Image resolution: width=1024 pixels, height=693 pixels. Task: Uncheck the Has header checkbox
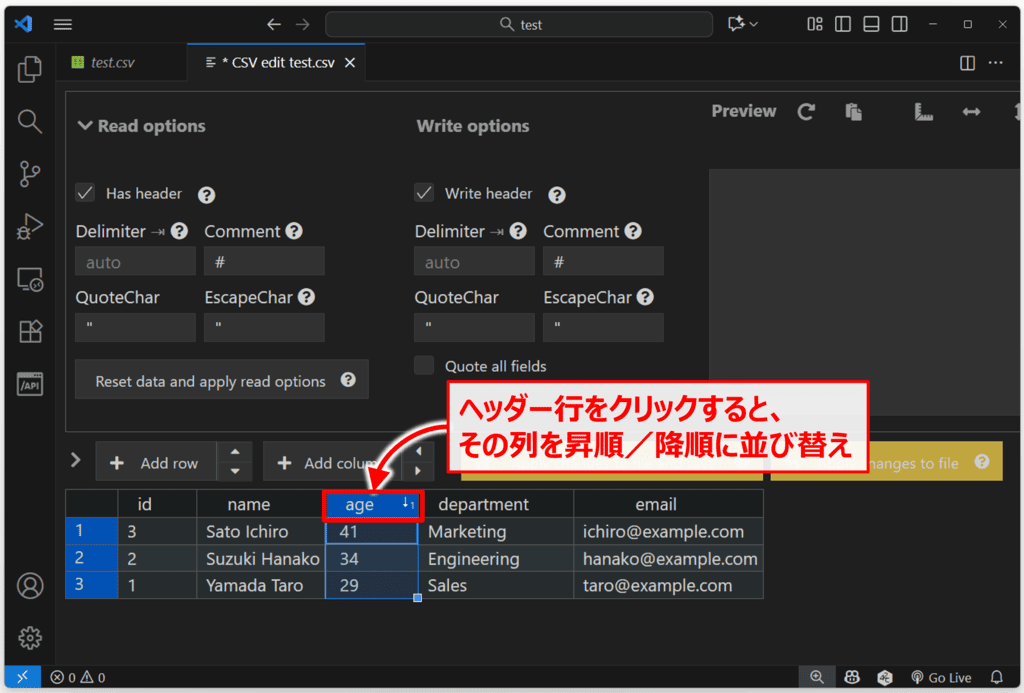pyautogui.click(x=86, y=193)
